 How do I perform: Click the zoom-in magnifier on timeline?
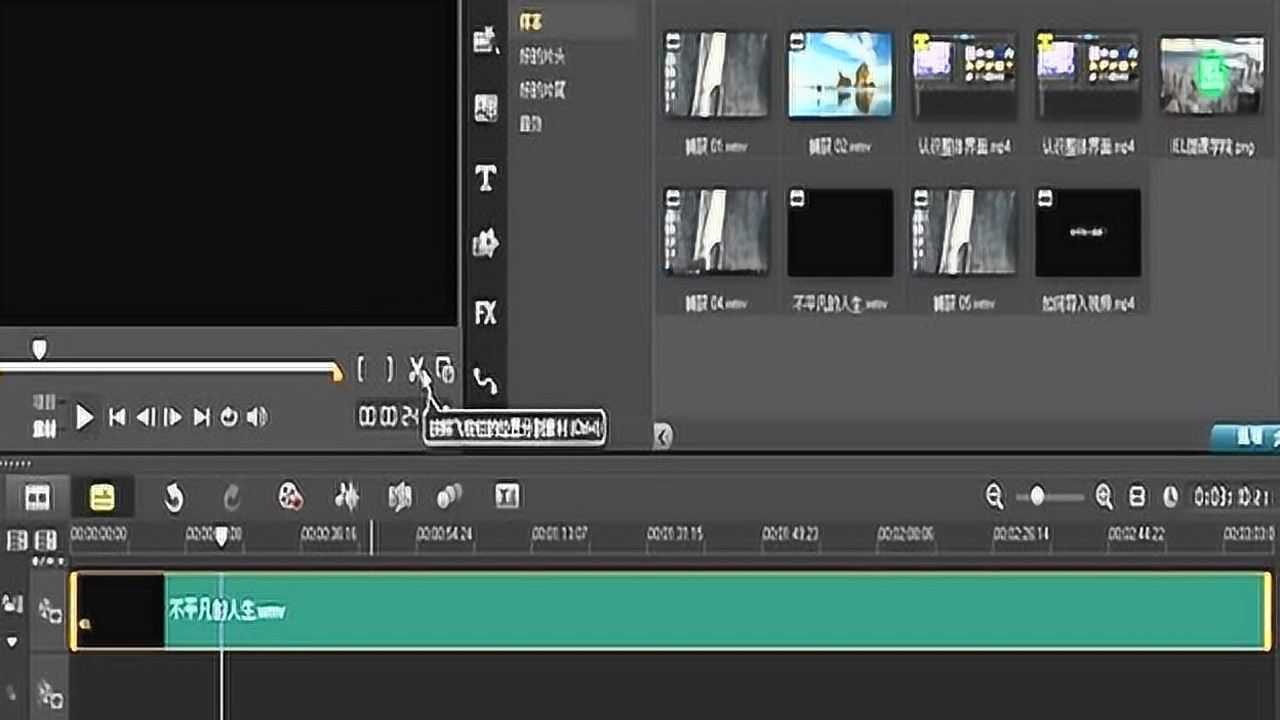click(1104, 496)
